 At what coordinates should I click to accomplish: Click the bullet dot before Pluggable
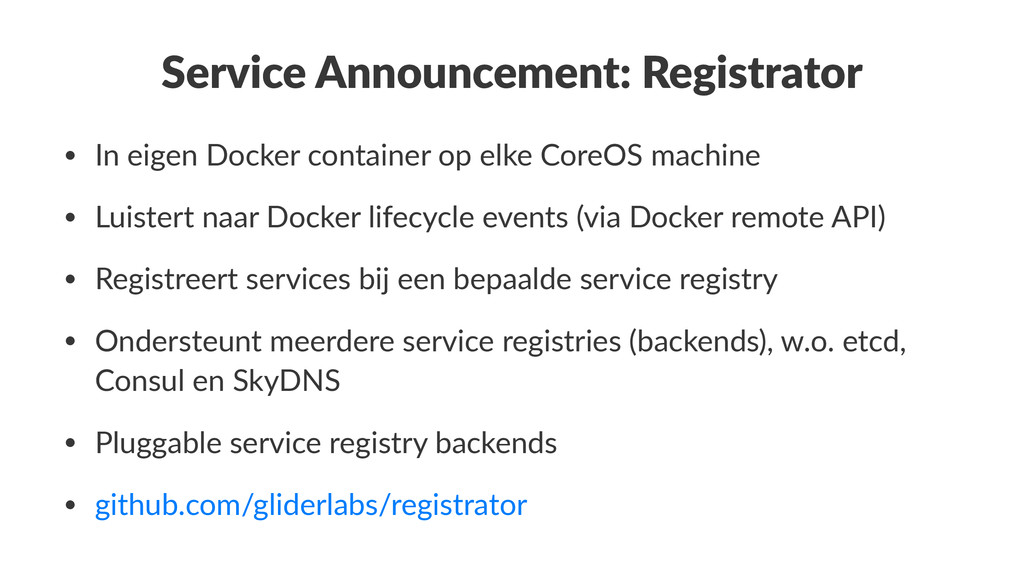point(71,443)
